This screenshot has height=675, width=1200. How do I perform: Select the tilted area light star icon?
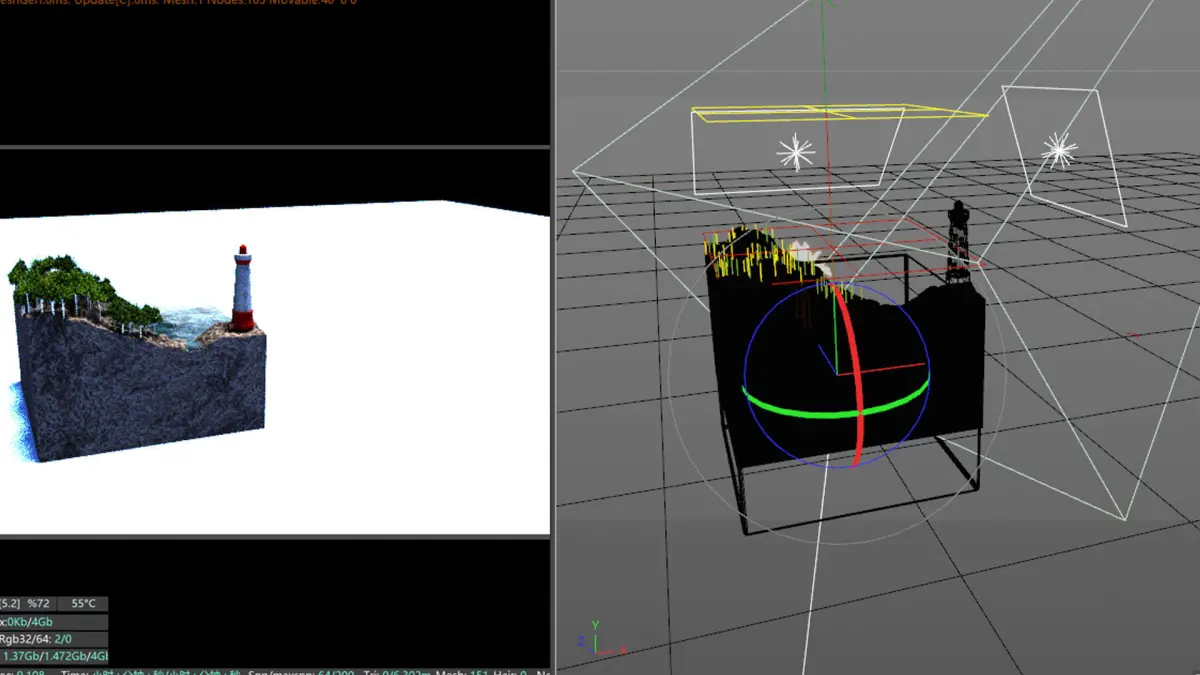[x=1059, y=150]
